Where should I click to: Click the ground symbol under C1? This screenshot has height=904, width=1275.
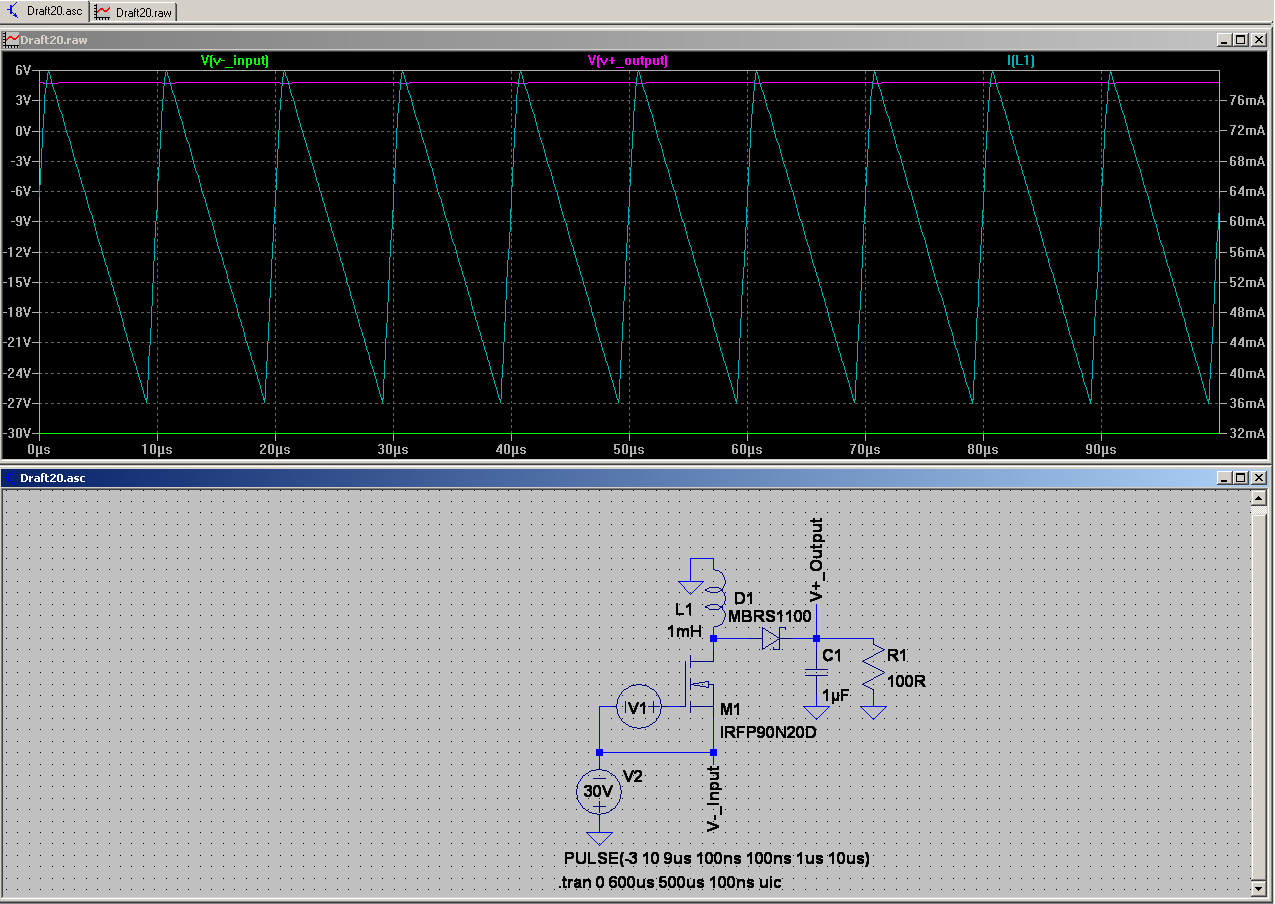(817, 712)
